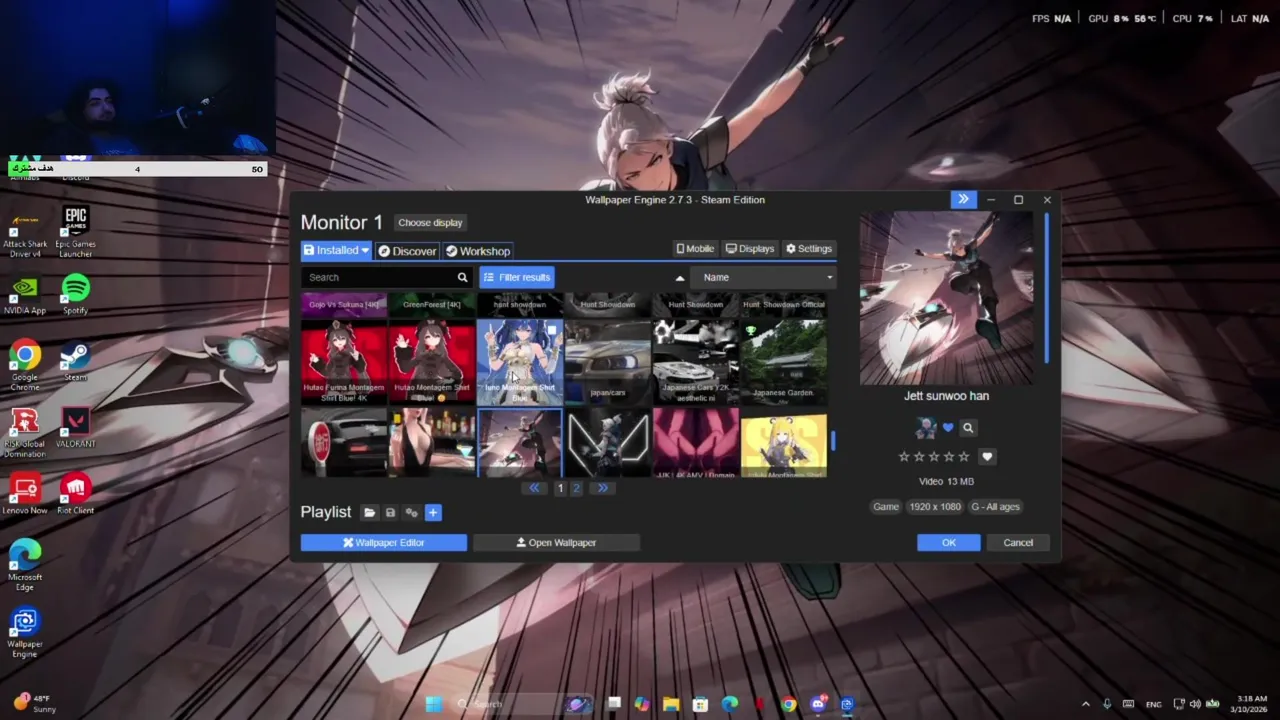Rate wallpaper three stars

pyautogui.click(x=934, y=456)
